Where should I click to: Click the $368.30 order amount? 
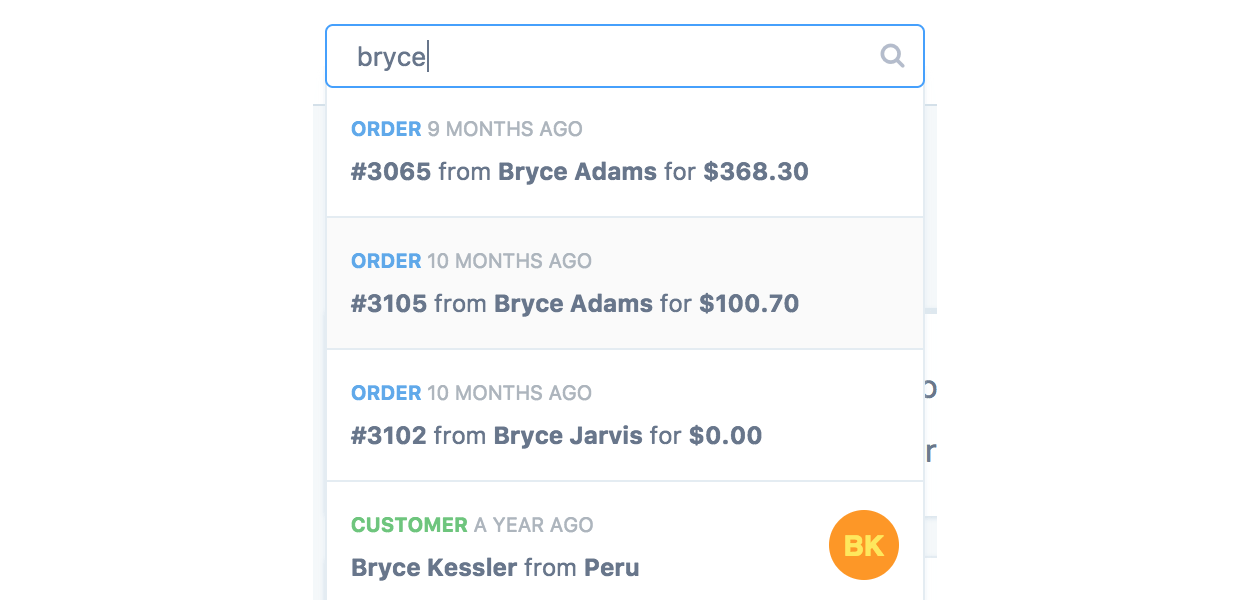pyautogui.click(x=756, y=172)
